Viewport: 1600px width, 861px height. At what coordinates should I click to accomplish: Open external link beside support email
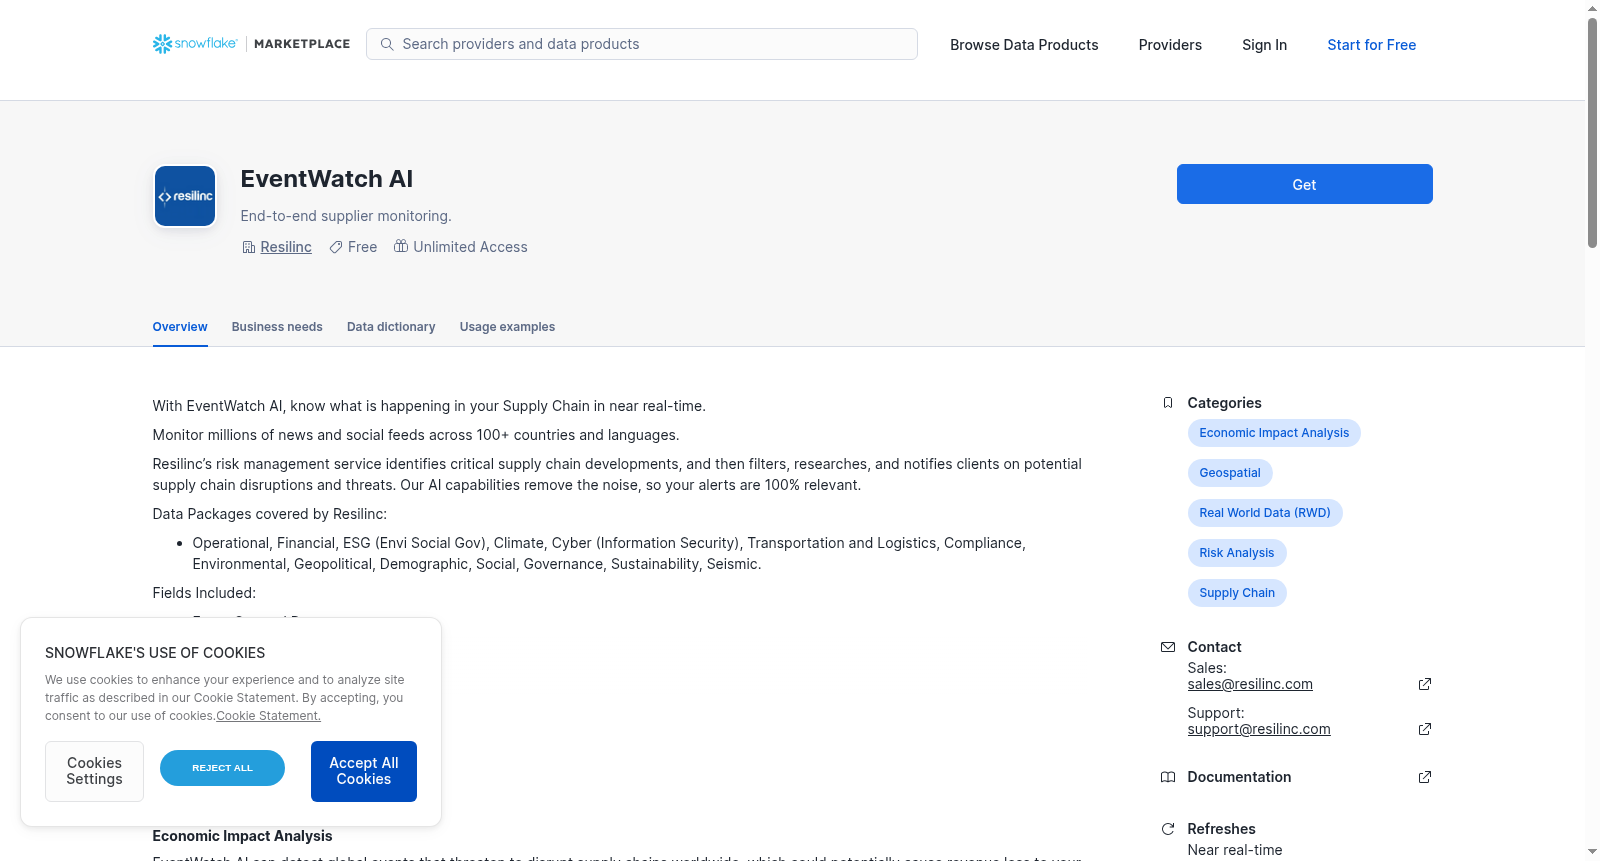coord(1425,729)
